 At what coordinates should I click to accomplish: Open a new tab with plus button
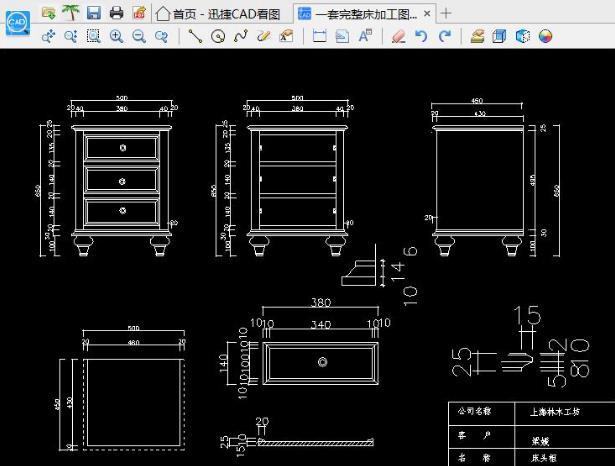coord(446,13)
